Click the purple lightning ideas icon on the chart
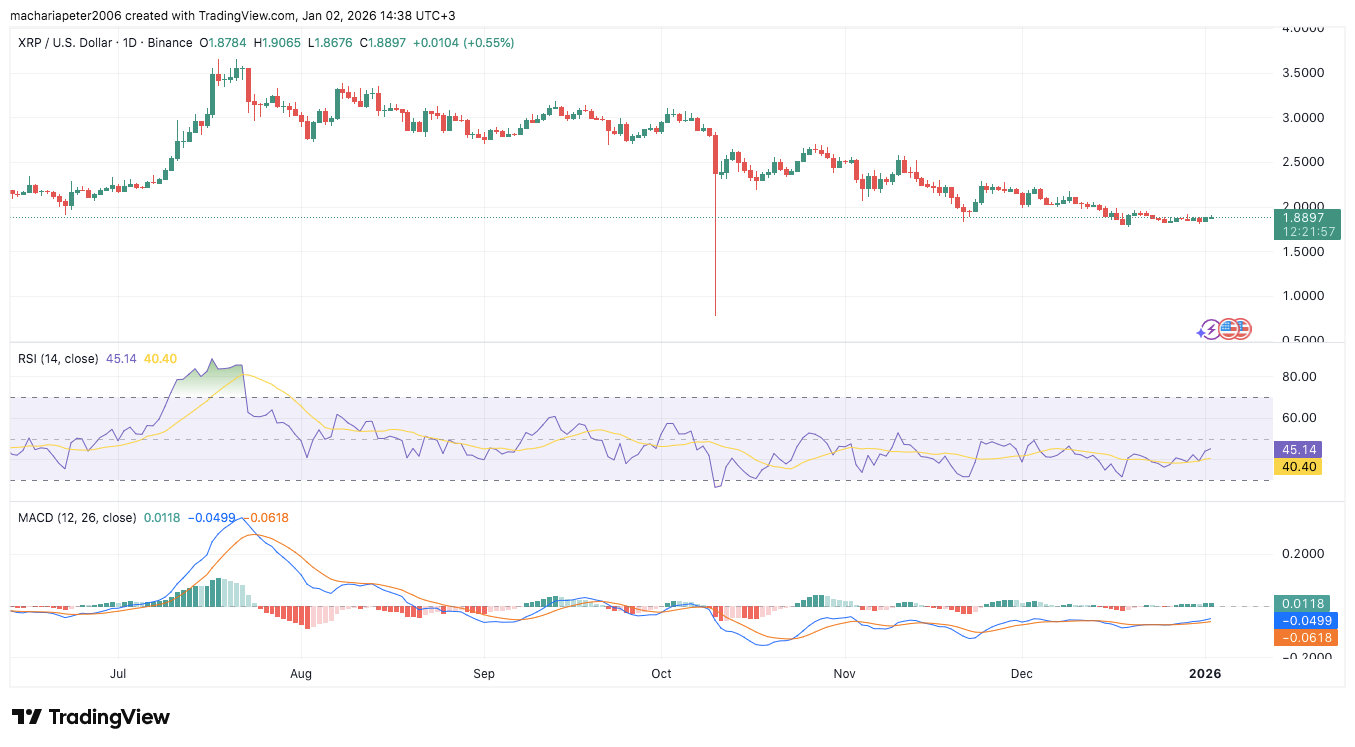The height and width of the screenshot is (747, 1355). pyautogui.click(x=1211, y=329)
